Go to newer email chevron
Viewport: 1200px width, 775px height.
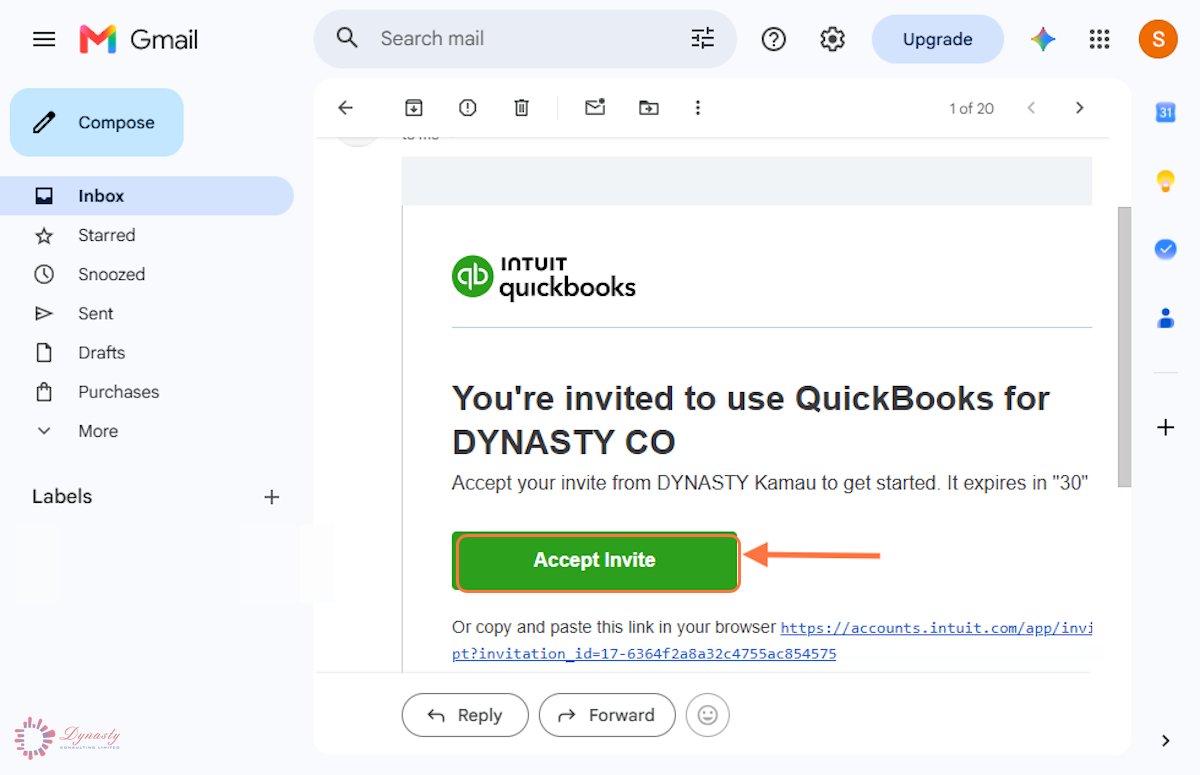click(1031, 108)
